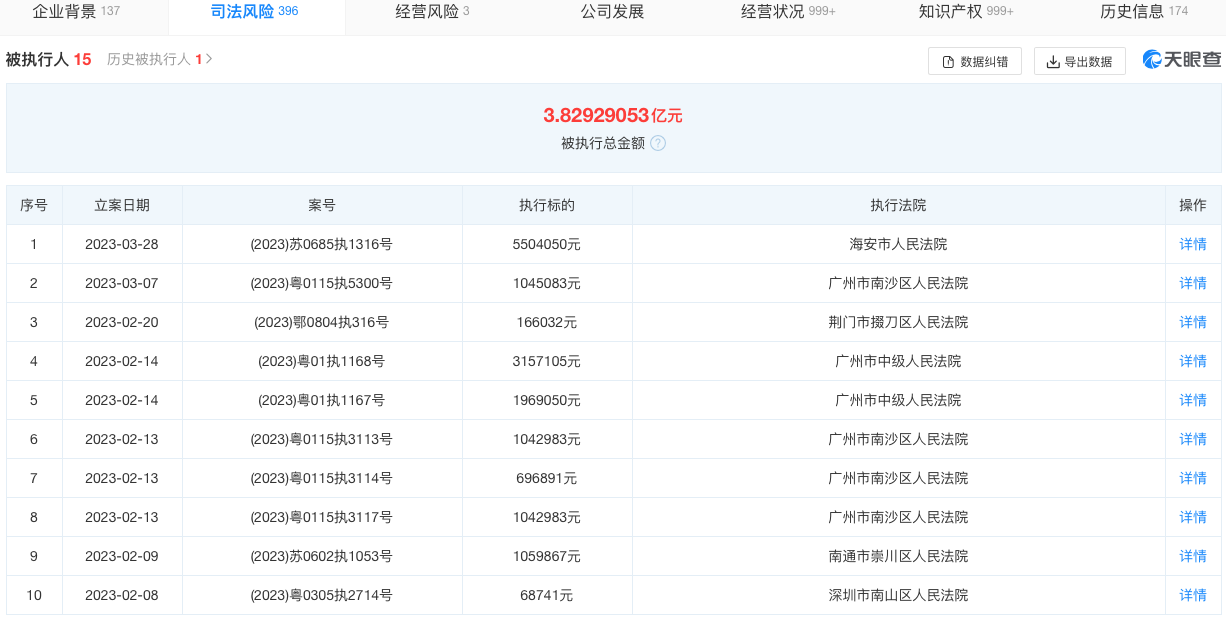1226x617 pixels.
Task: Expand 历史被执行人 with the chevron arrow
Action: coord(209,59)
